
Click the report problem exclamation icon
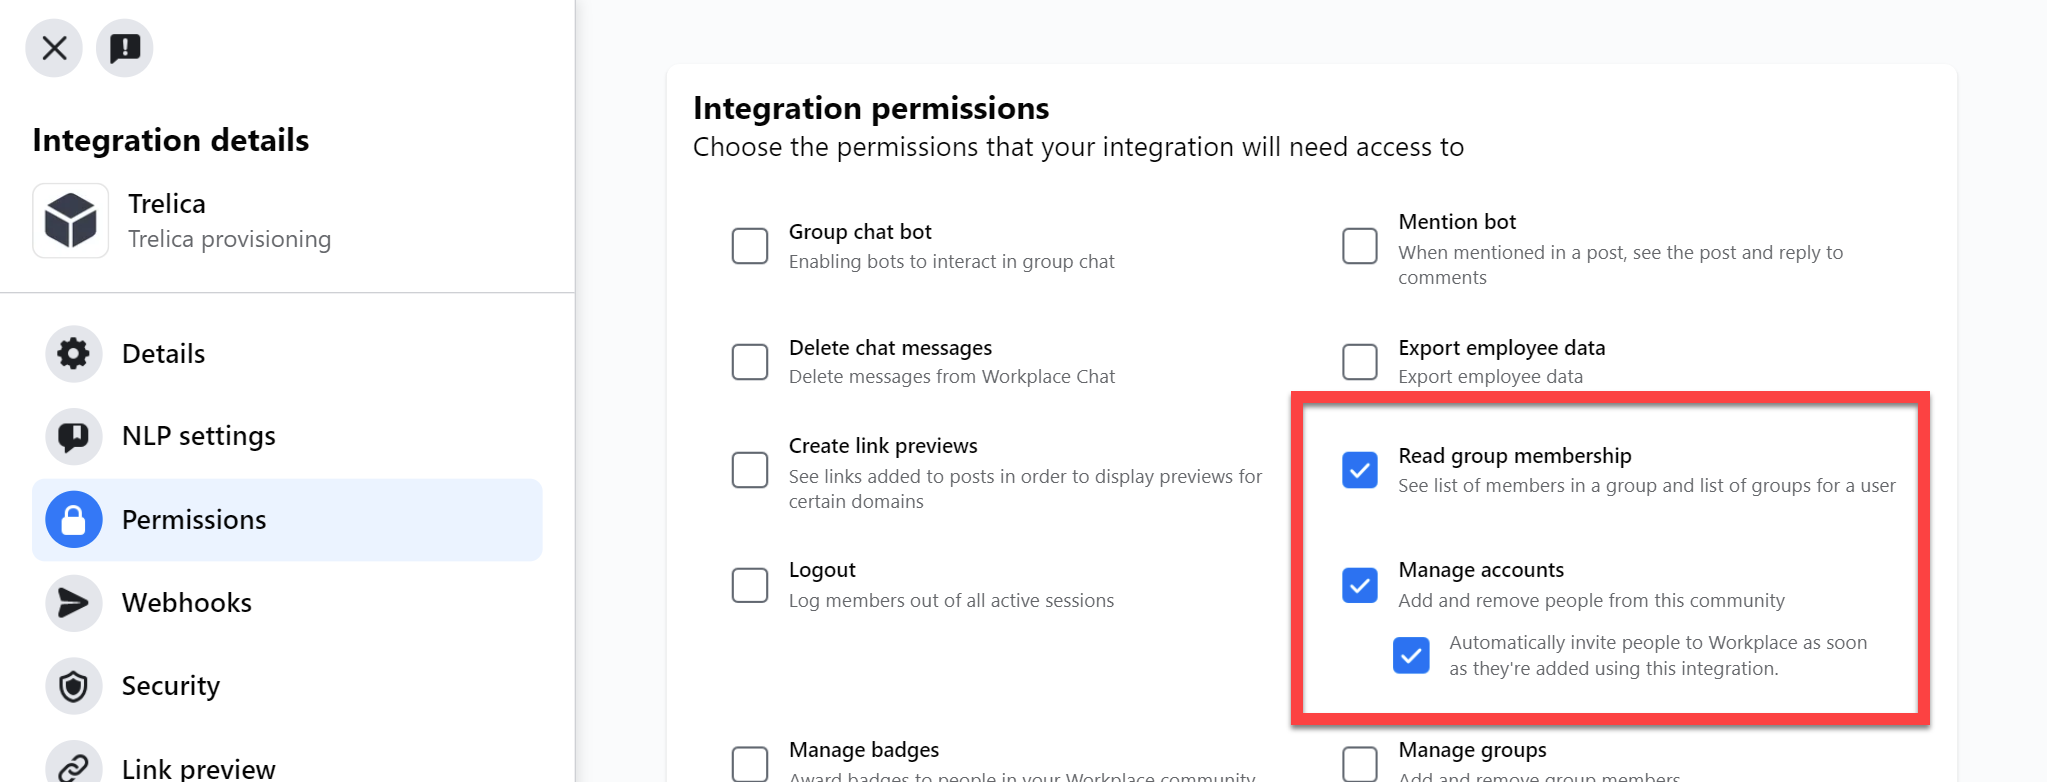(125, 48)
